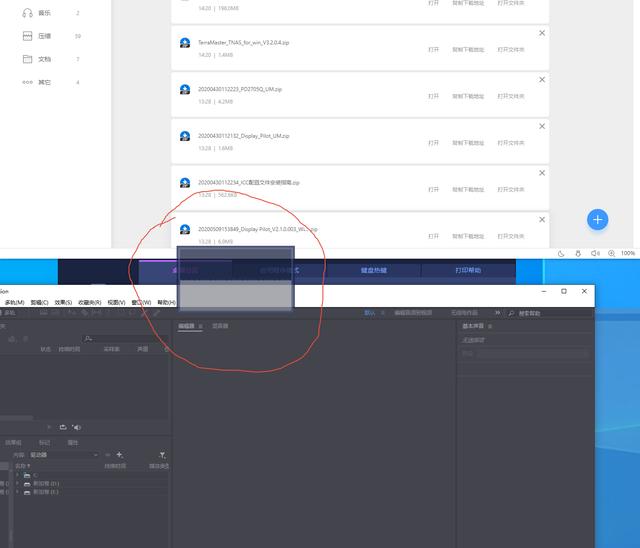Click 打开 for TerraMaster_TNAS_for_win zip
640x548 pixels.
[x=433, y=50]
